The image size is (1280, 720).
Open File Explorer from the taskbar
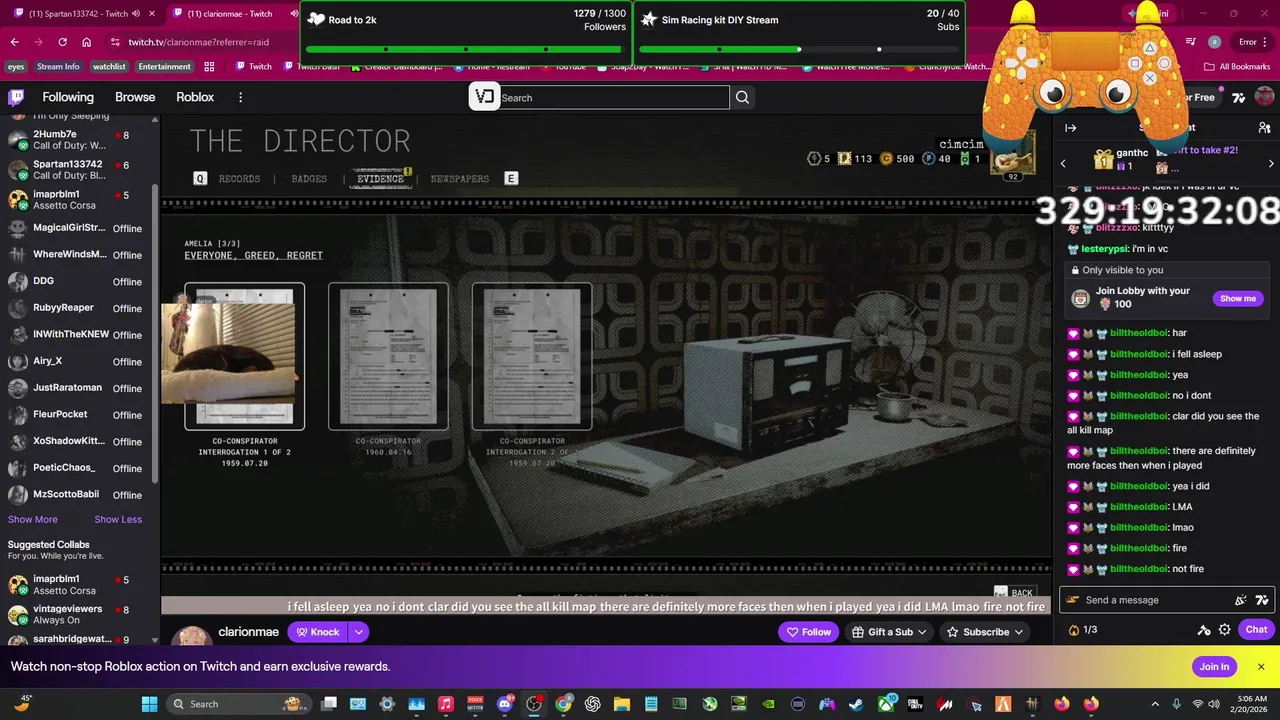621,704
